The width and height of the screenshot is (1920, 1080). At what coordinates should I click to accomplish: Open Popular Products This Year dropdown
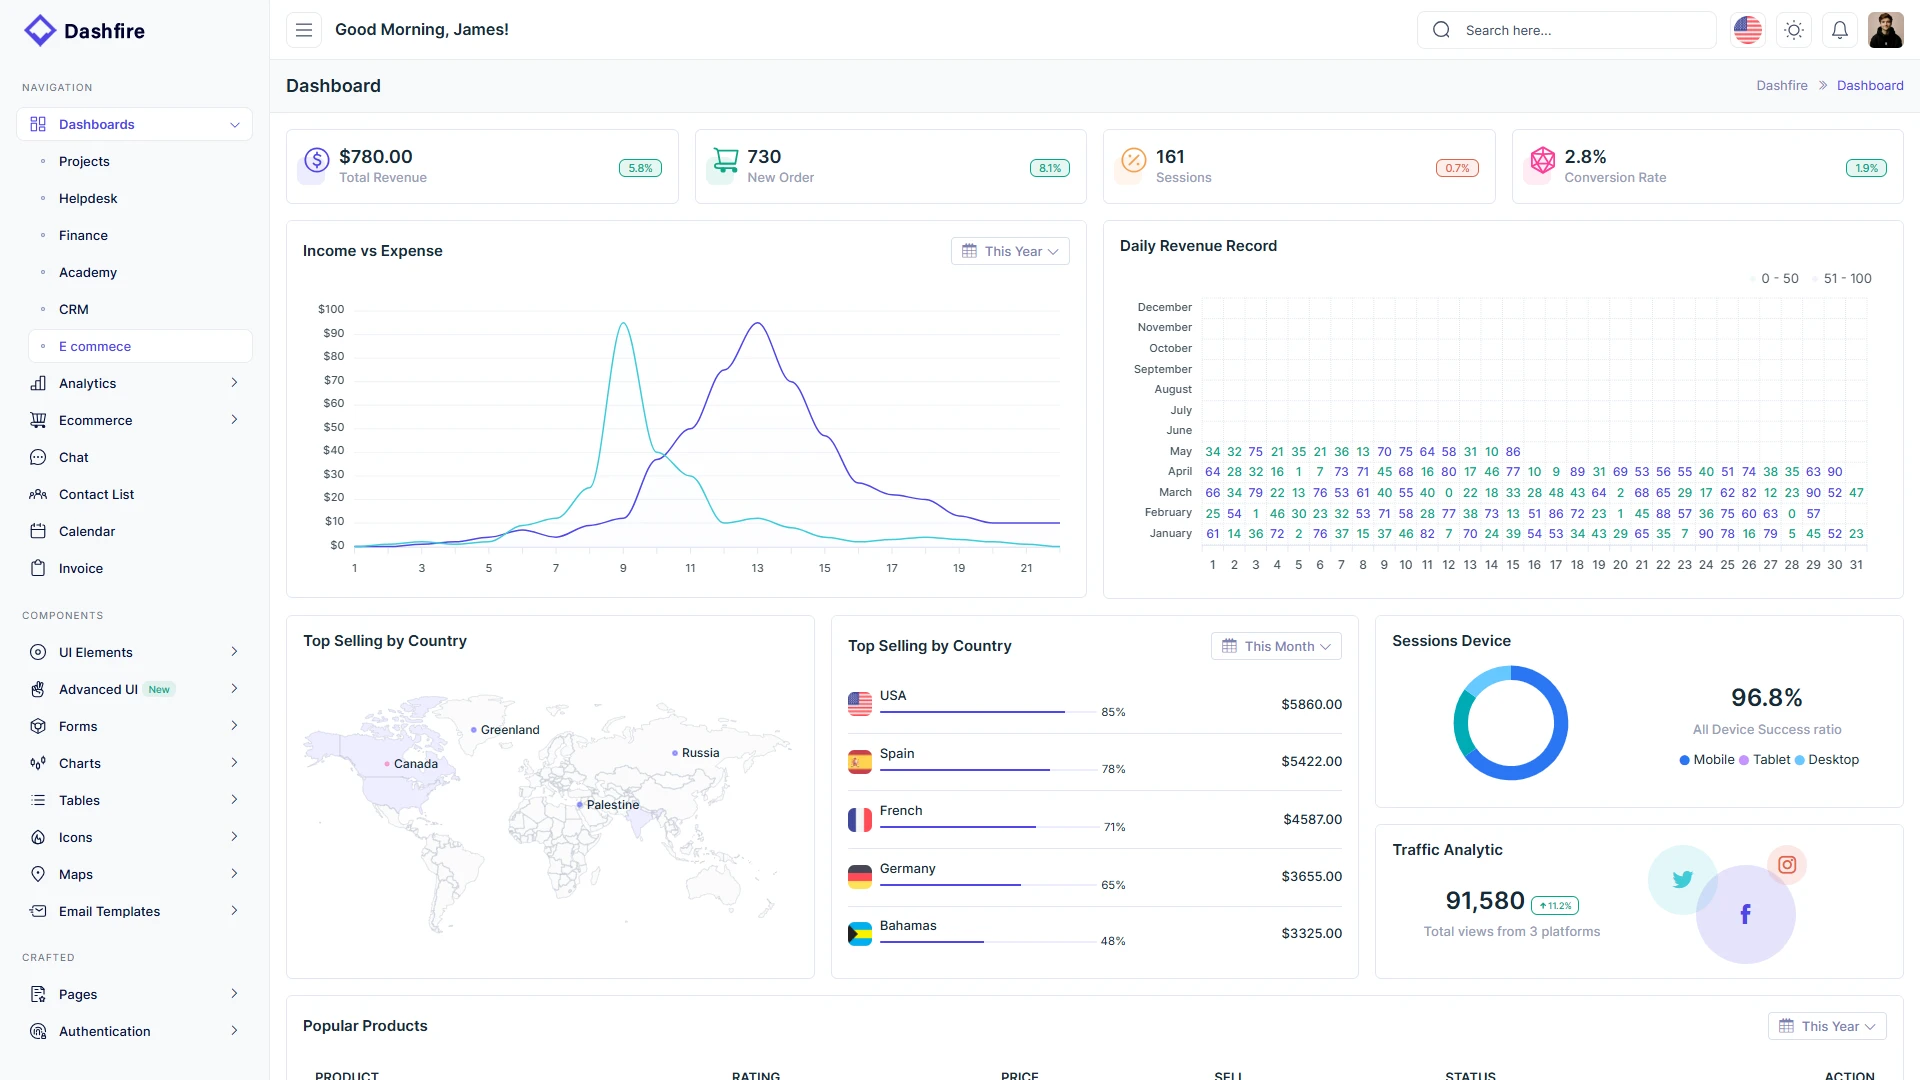[1827, 1026]
